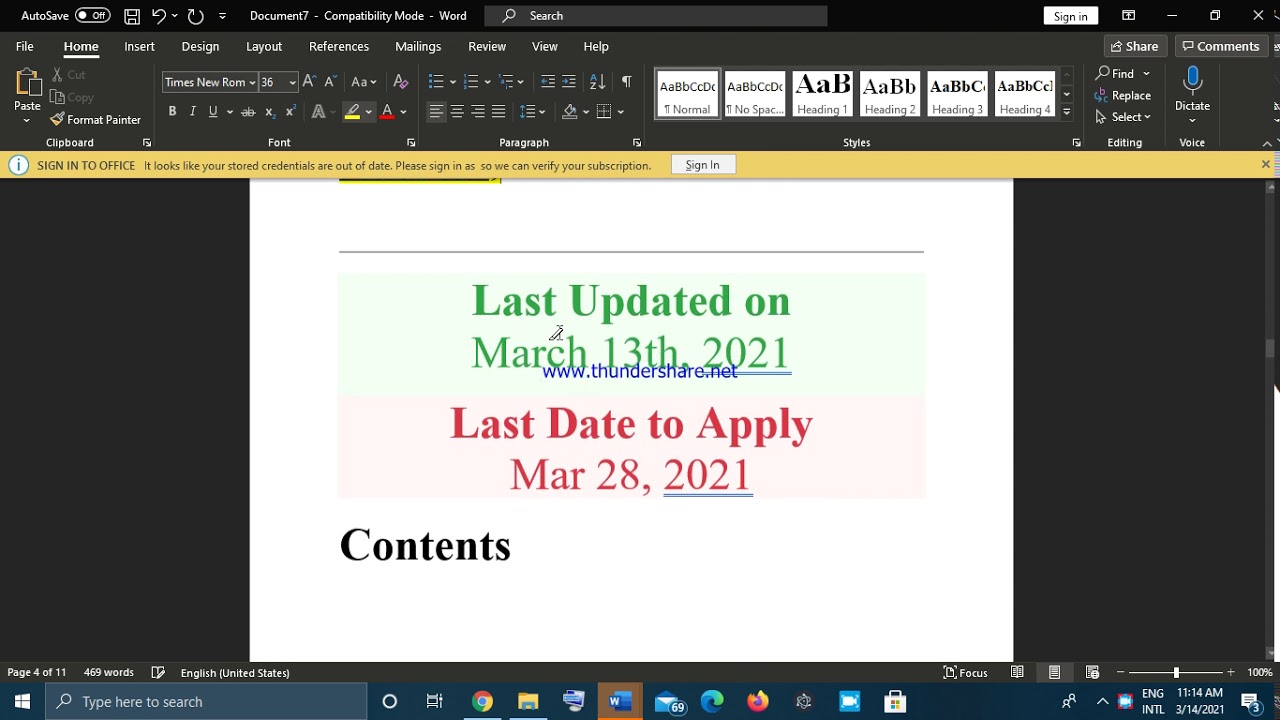This screenshot has height=720, width=1280.
Task: Increase font size with Grow Font icon
Action: tap(309, 82)
